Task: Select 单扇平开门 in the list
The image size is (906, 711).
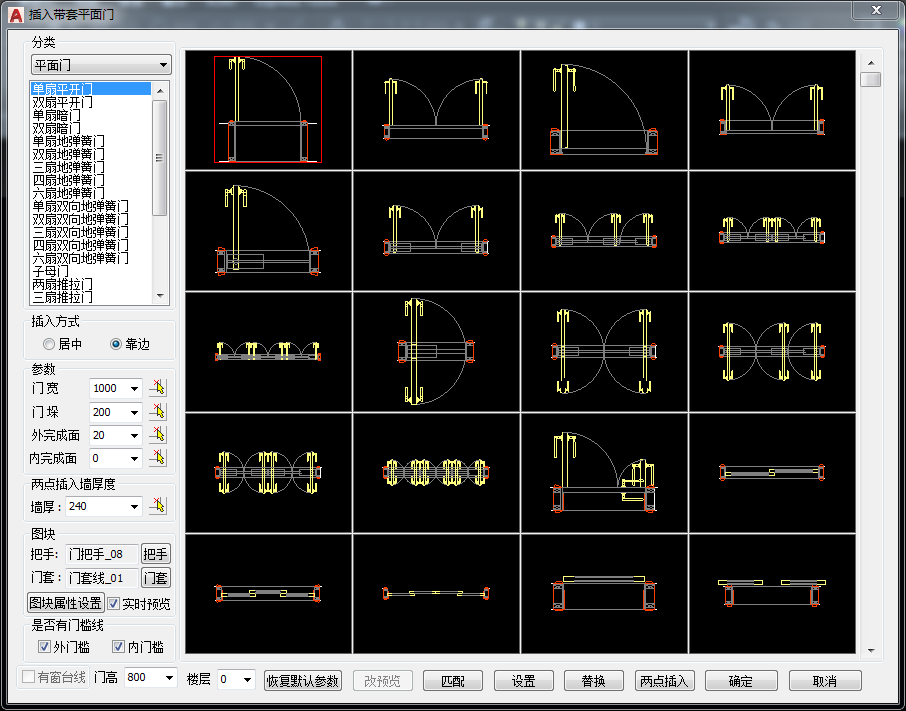Action: point(91,89)
